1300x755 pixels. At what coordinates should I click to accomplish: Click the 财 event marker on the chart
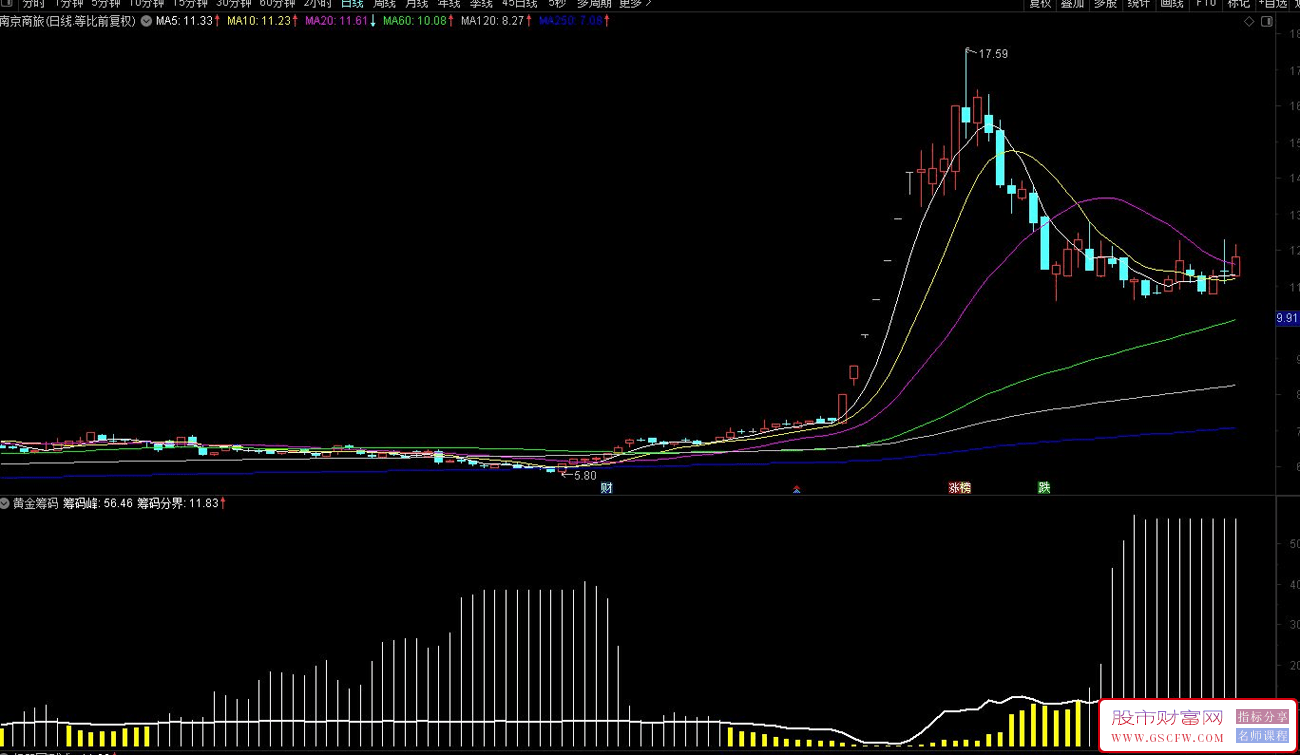tap(606, 488)
